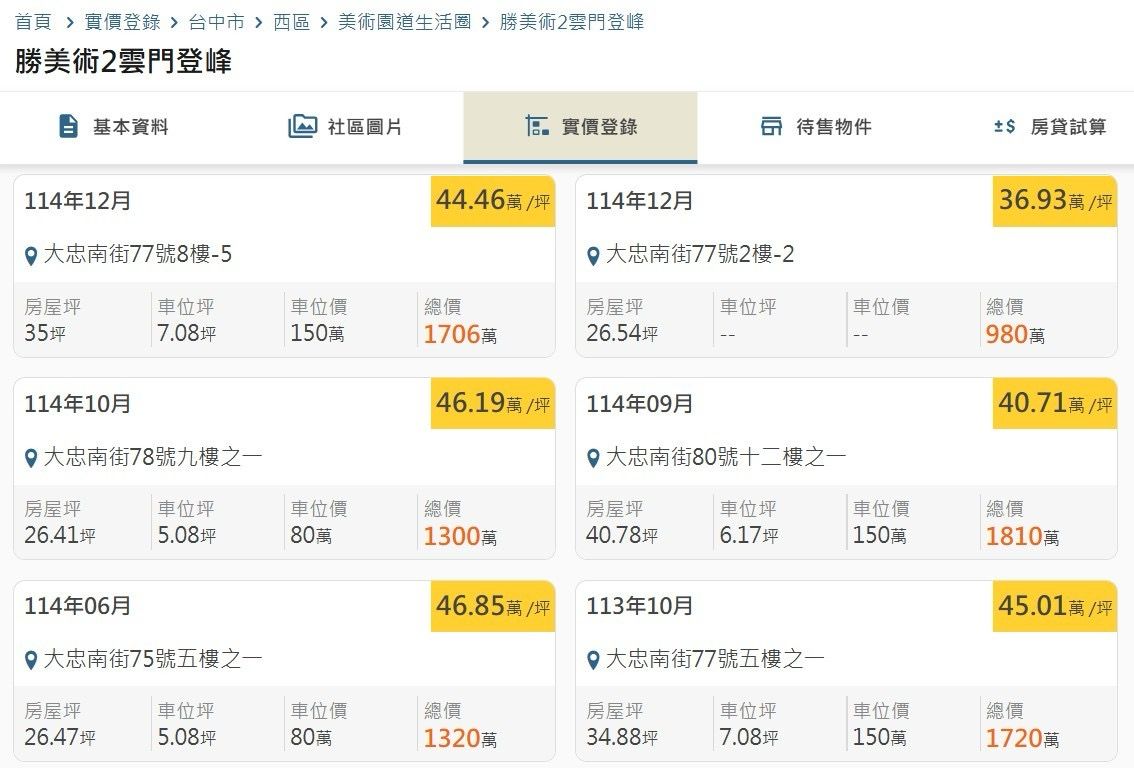The height and width of the screenshot is (768, 1134).
Task: Click the picture icon beside 社區圖片
Action: pos(302,126)
